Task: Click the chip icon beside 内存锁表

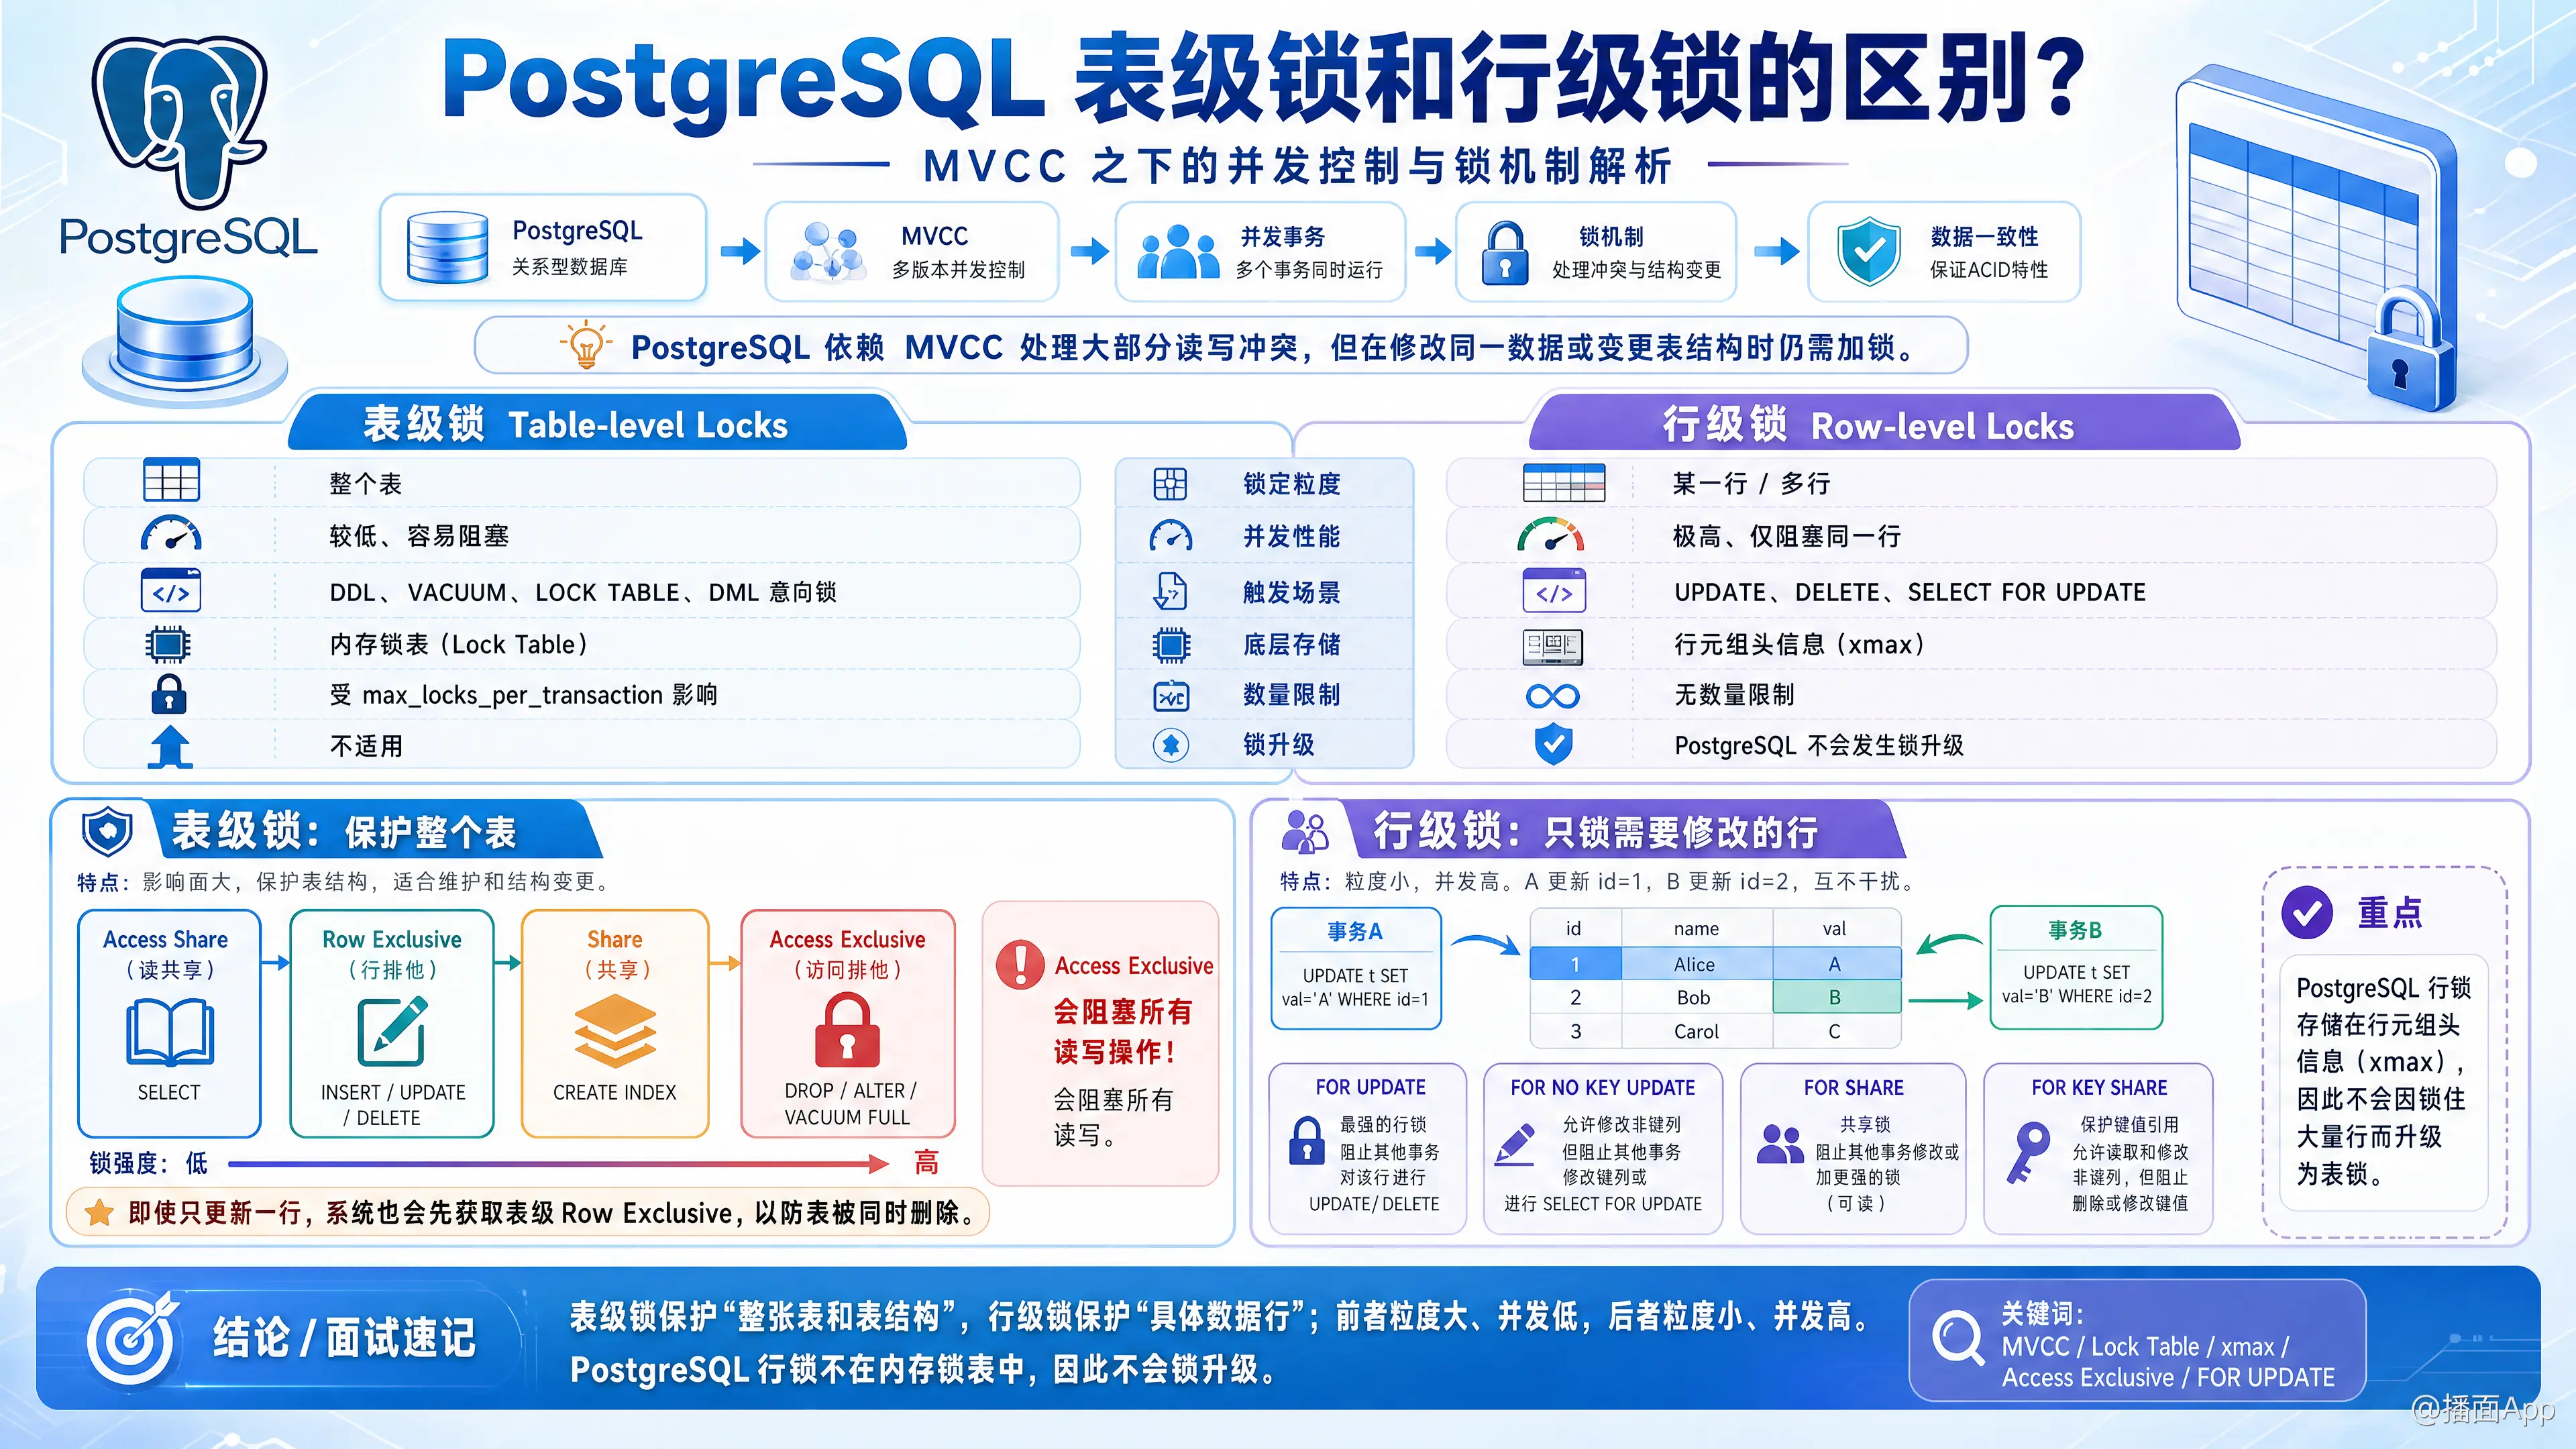Action: [168, 644]
